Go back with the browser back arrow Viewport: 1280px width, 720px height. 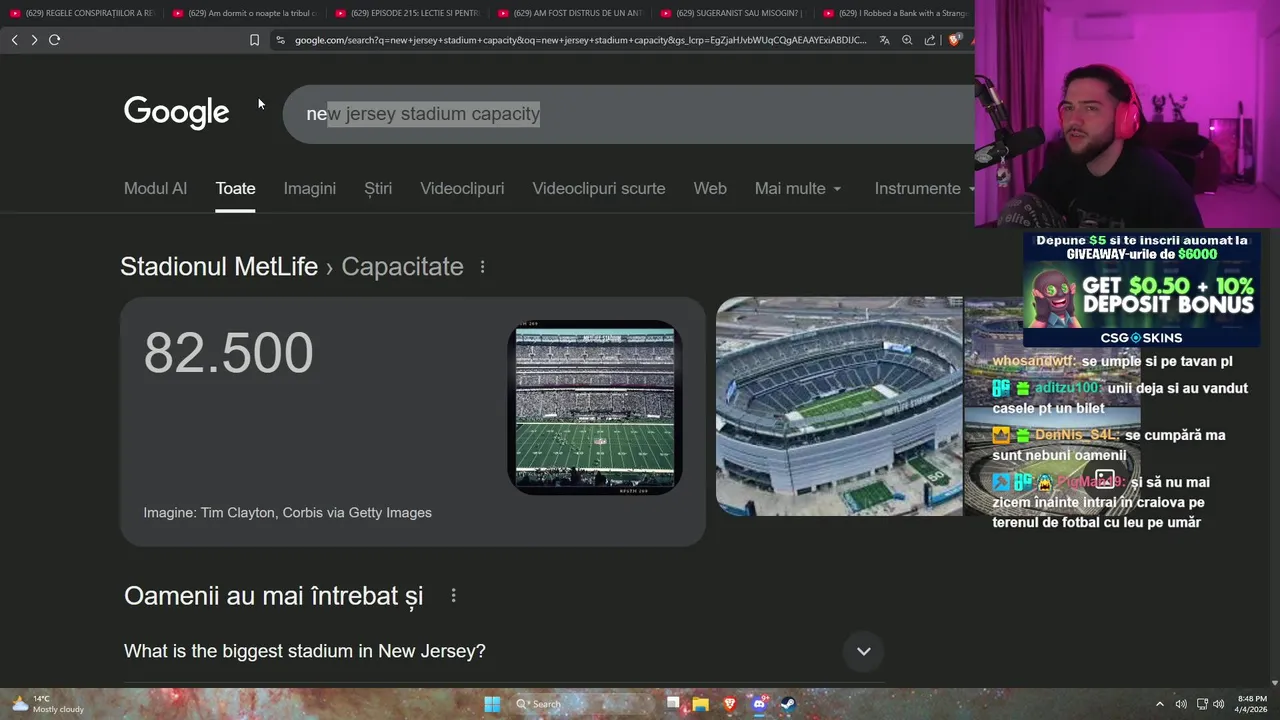click(x=14, y=40)
